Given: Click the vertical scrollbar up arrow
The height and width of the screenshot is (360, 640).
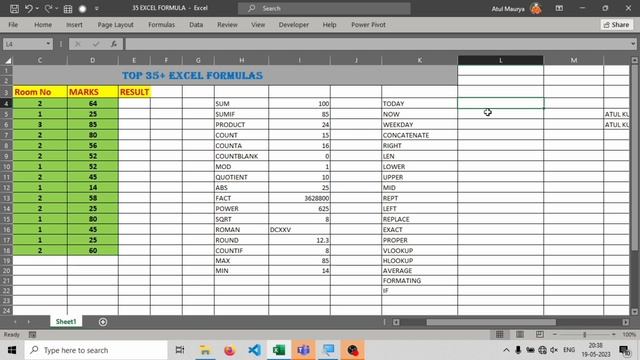Looking at the screenshot, I should click(634, 60).
